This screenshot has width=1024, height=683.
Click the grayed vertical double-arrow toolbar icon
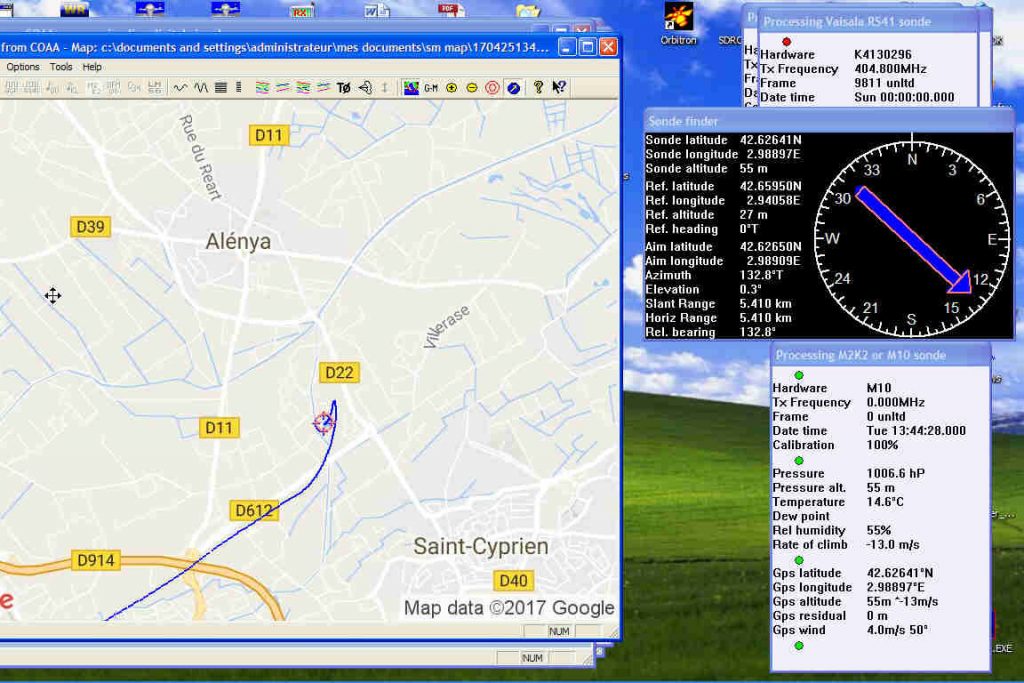pos(385,87)
